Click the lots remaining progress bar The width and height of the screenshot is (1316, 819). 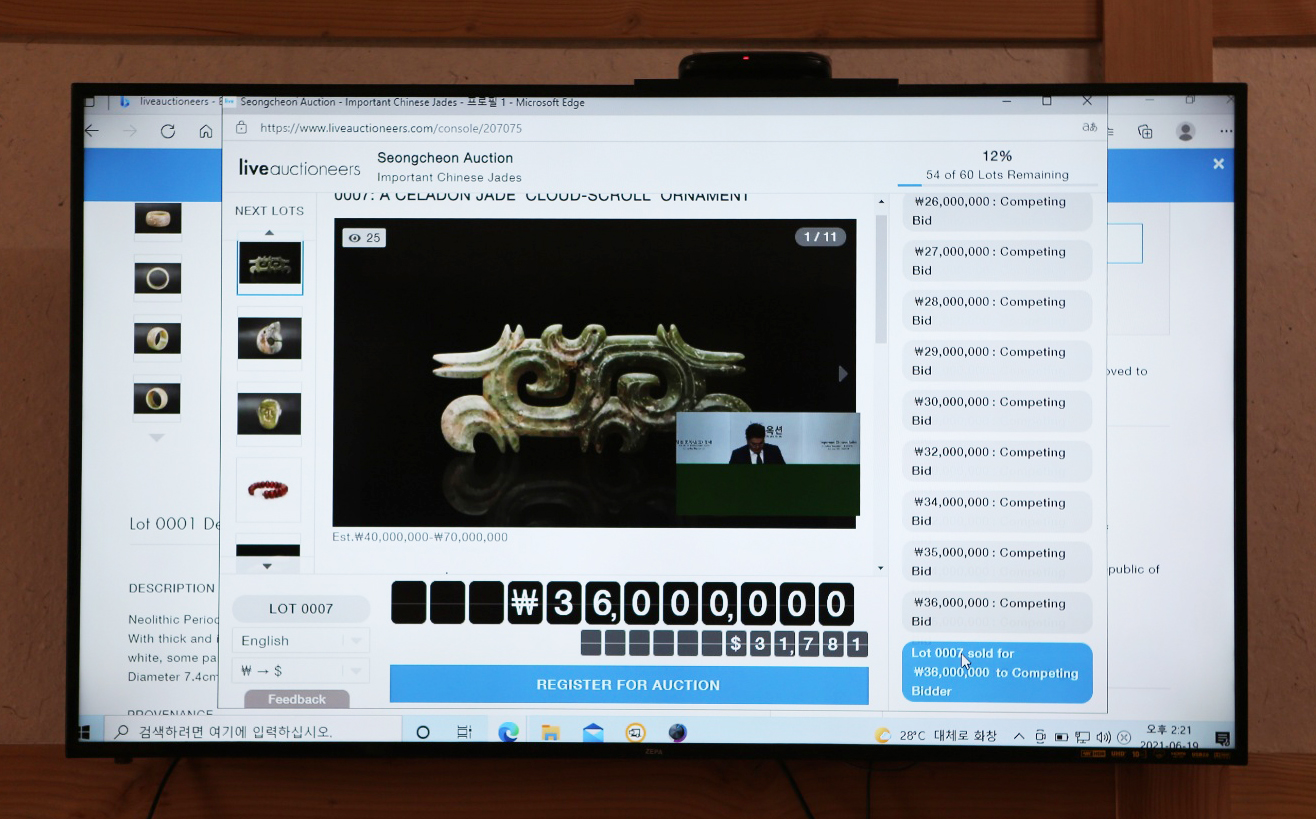(x=997, y=185)
